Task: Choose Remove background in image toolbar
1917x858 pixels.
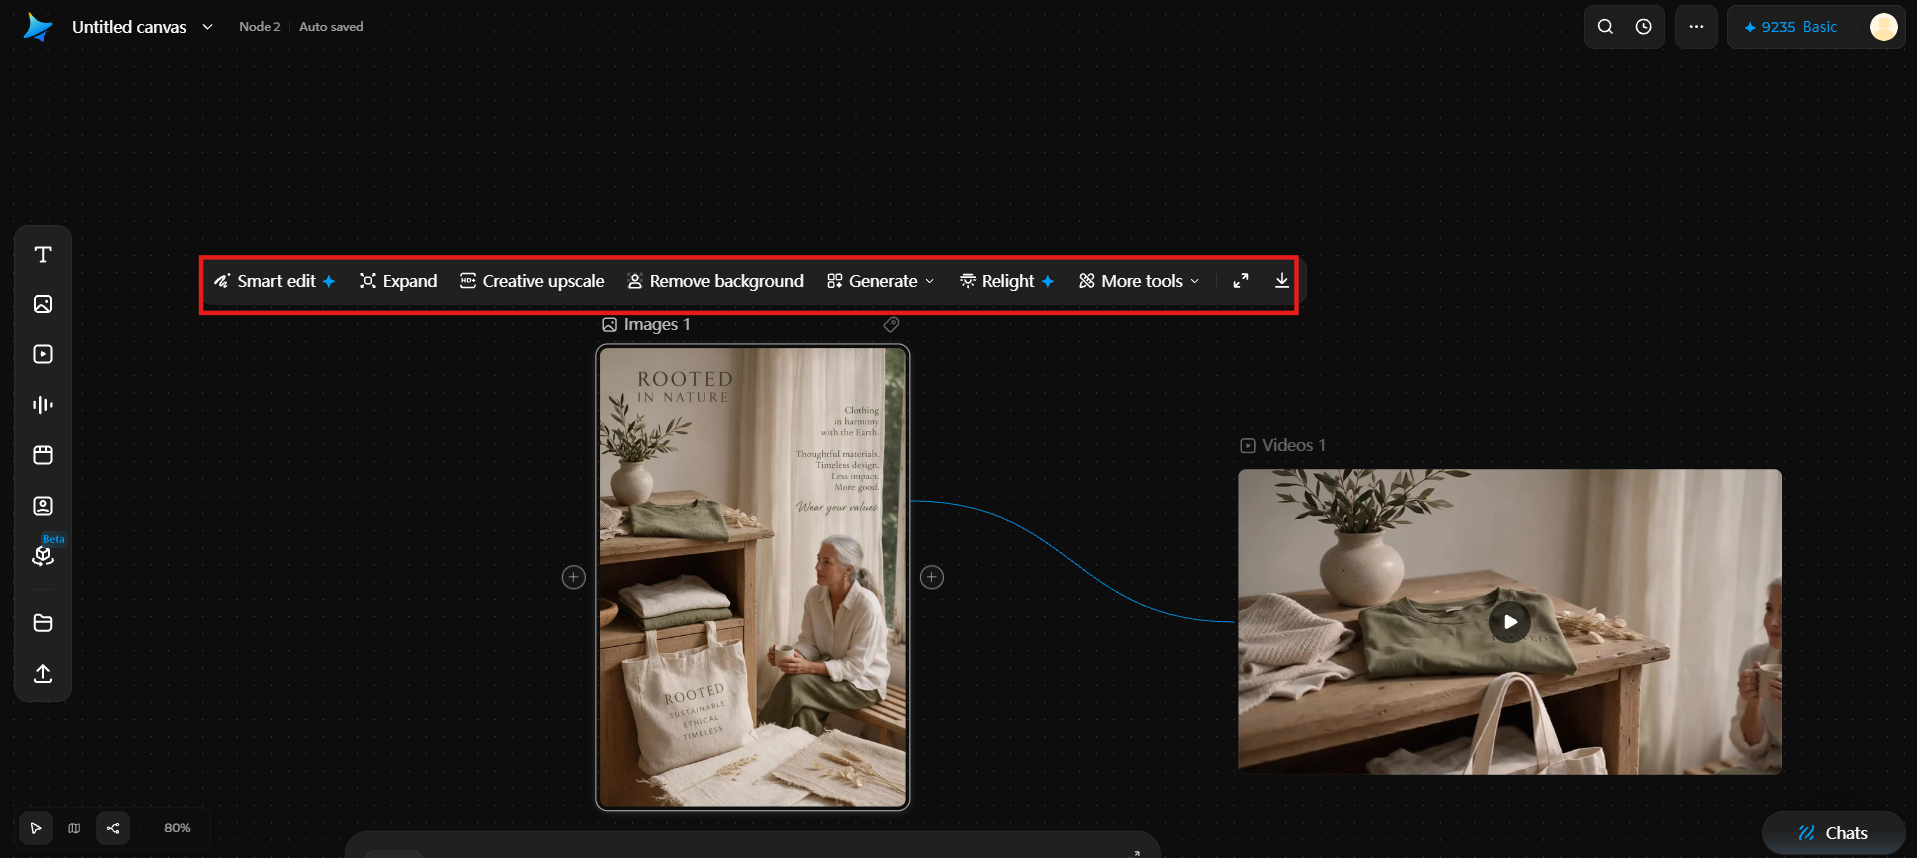Action: (x=715, y=281)
